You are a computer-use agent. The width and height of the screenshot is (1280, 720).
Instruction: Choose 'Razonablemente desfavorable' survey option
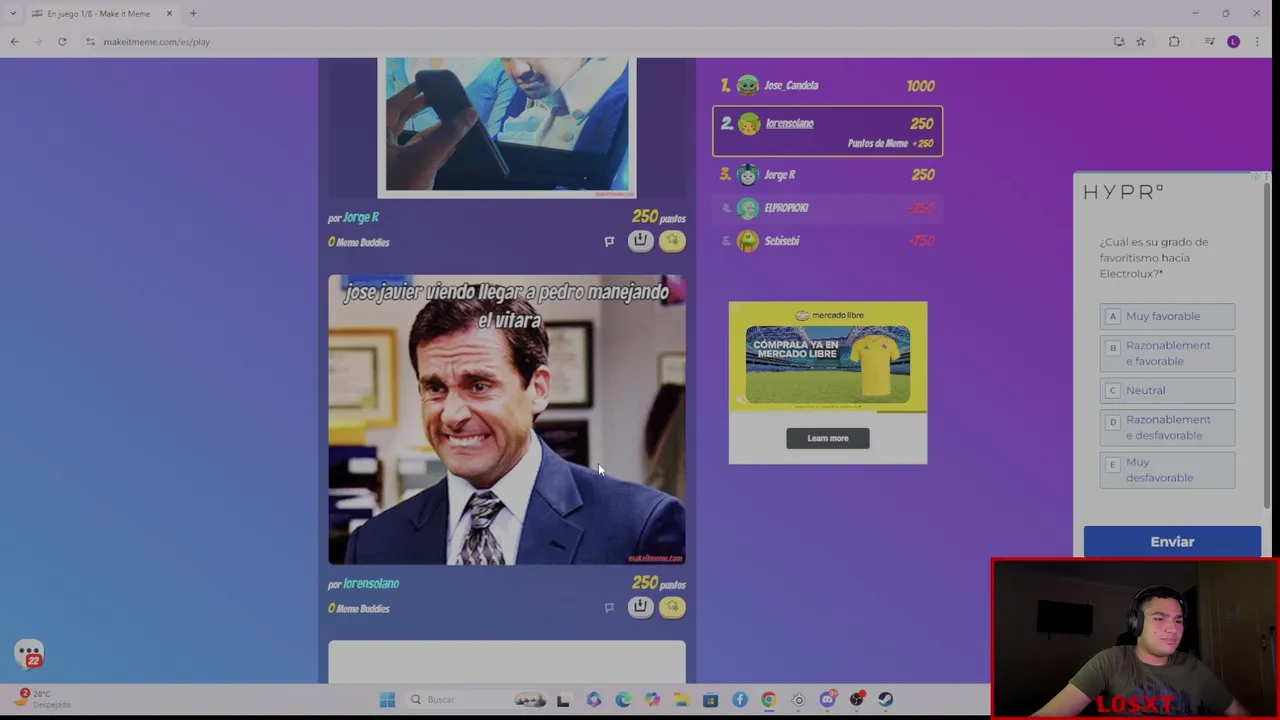click(x=1167, y=427)
